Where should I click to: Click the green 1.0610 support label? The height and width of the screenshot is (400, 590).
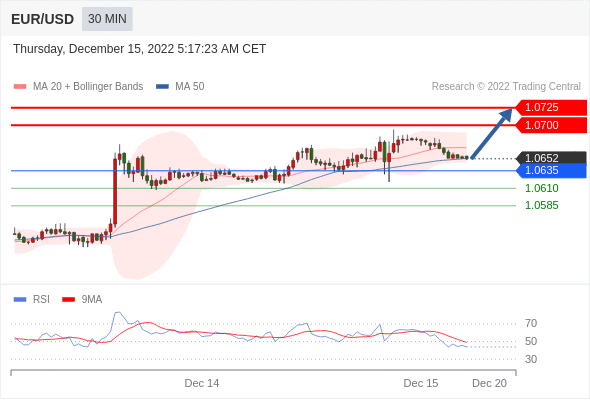[x=541, y=188]
